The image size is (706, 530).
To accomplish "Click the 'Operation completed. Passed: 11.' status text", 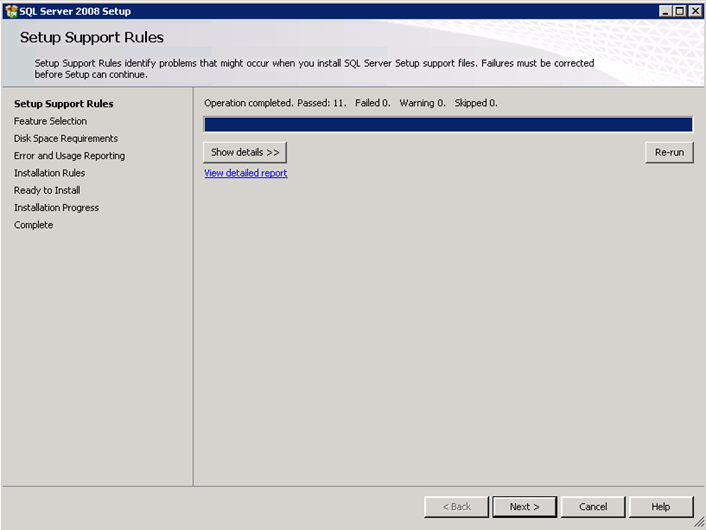I will pos(276,103).
